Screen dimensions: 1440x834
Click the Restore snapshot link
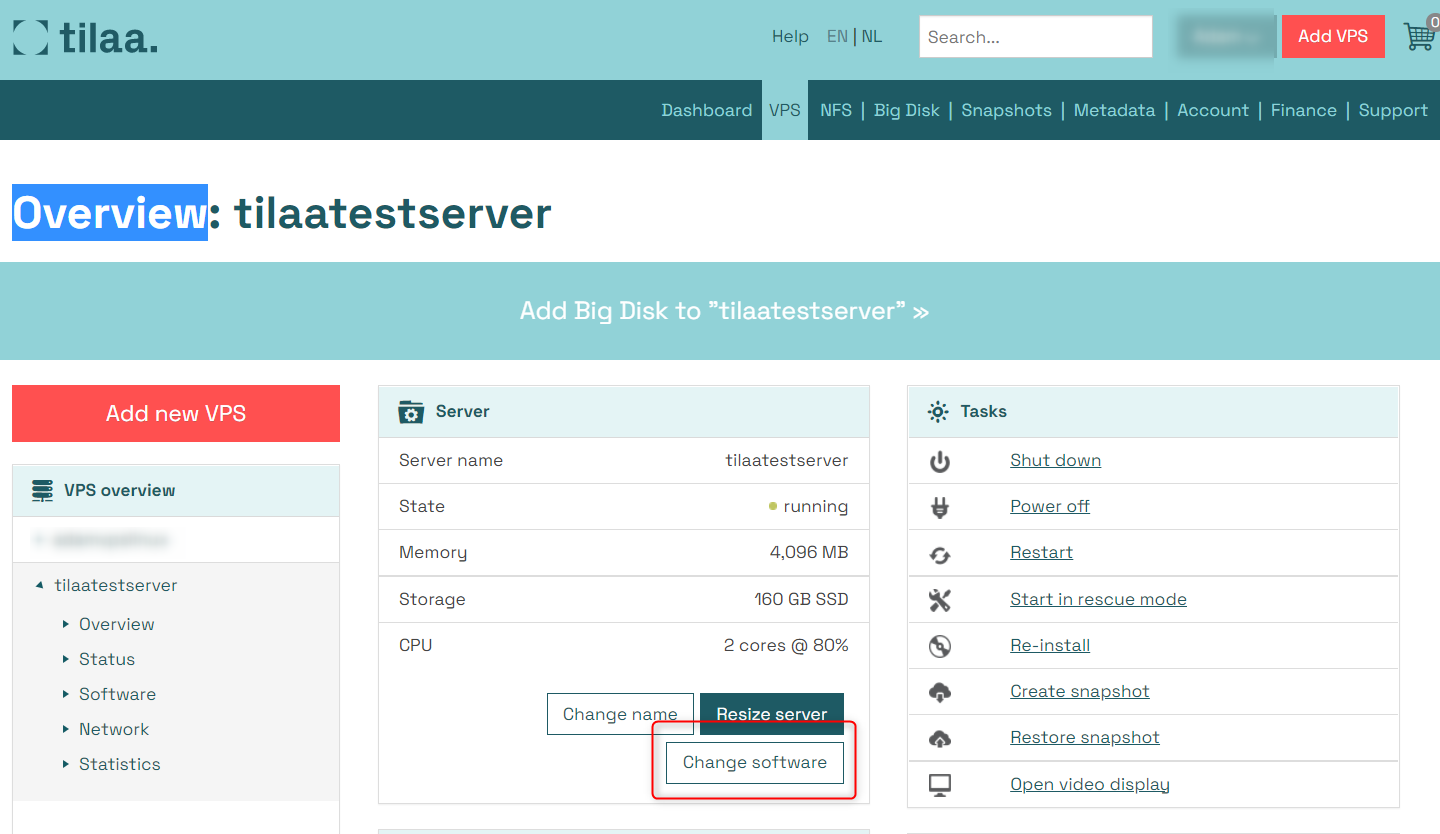tap(1085, 737)
